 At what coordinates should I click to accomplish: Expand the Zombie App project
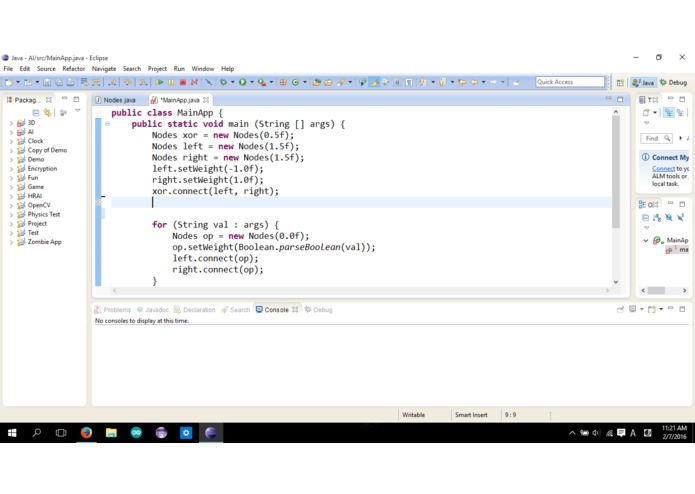click(x=11, y=242)
